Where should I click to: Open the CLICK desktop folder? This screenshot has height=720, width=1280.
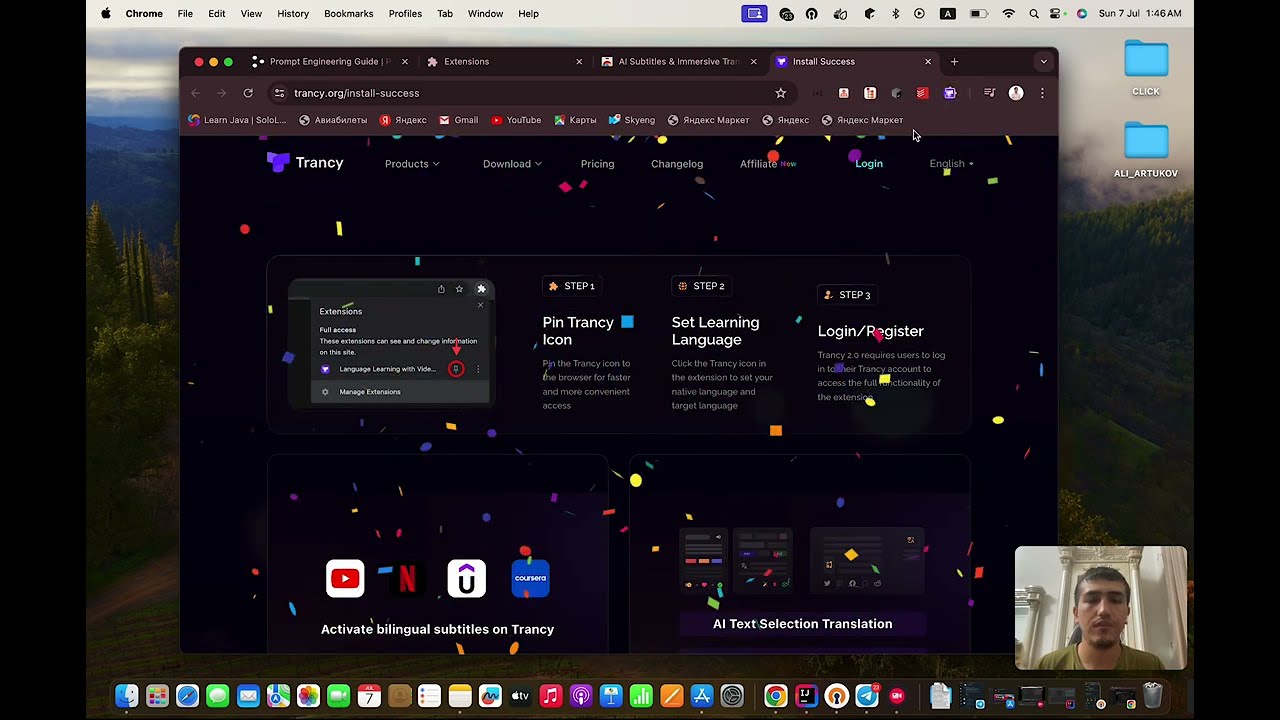coord(1146,68)
